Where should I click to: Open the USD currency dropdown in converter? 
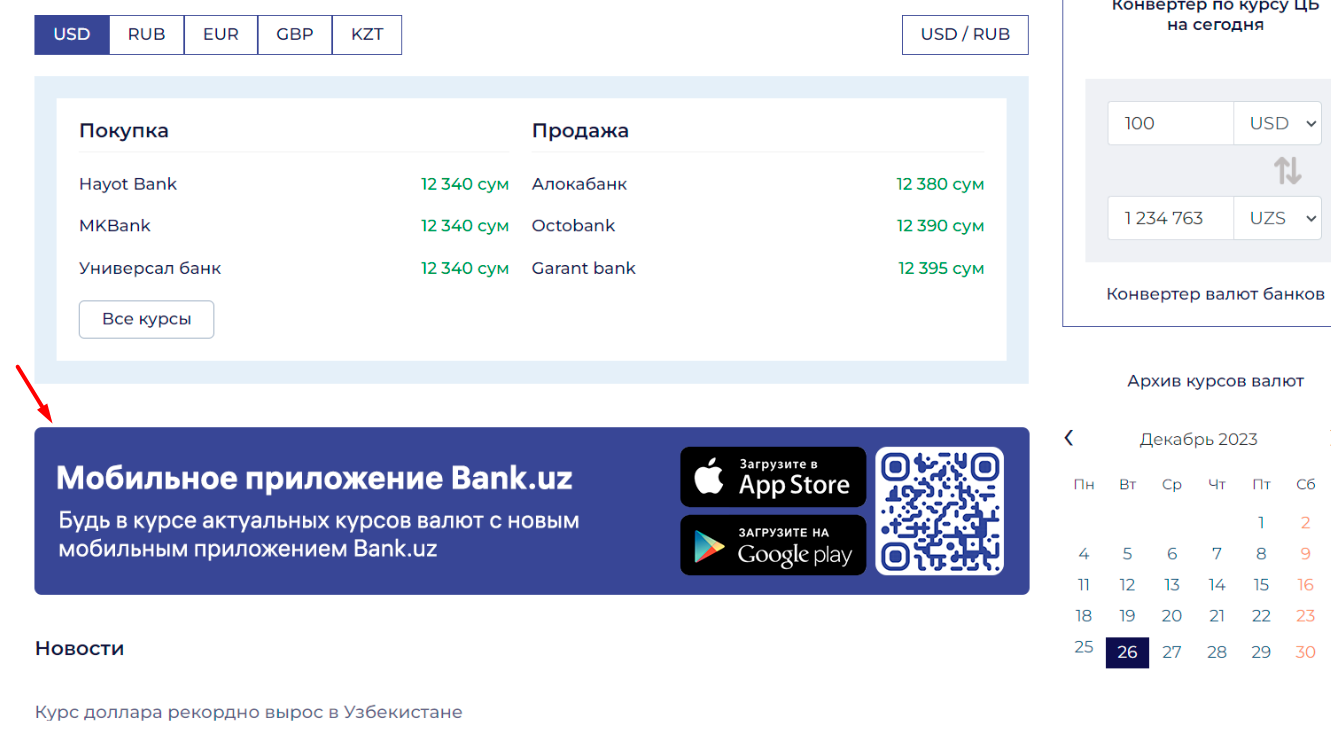coord(1278,124)
